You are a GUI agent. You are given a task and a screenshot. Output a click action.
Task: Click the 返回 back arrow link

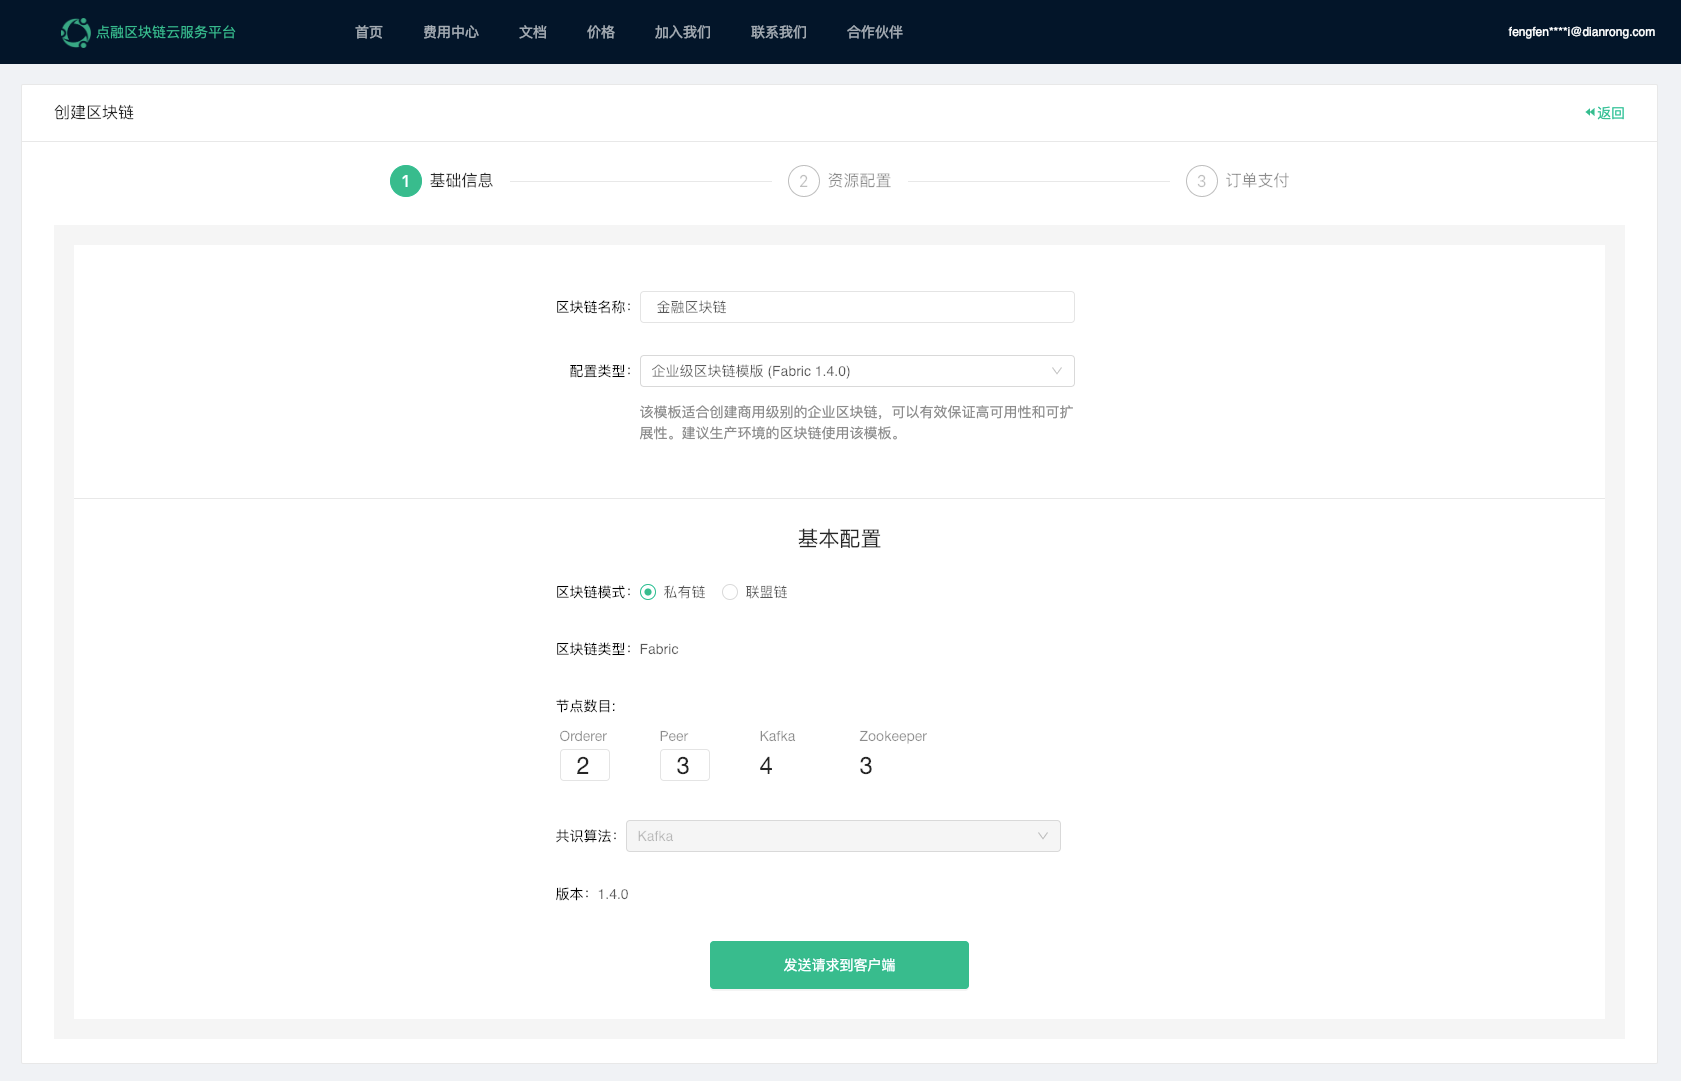click(x=1604, y=113)
